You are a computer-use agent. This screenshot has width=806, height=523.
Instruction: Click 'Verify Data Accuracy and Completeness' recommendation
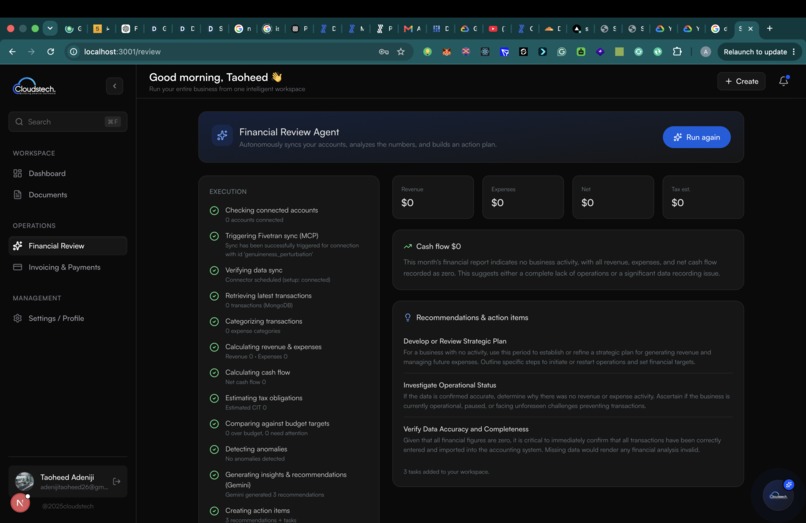pyautogui.click(x=466, y=429)
